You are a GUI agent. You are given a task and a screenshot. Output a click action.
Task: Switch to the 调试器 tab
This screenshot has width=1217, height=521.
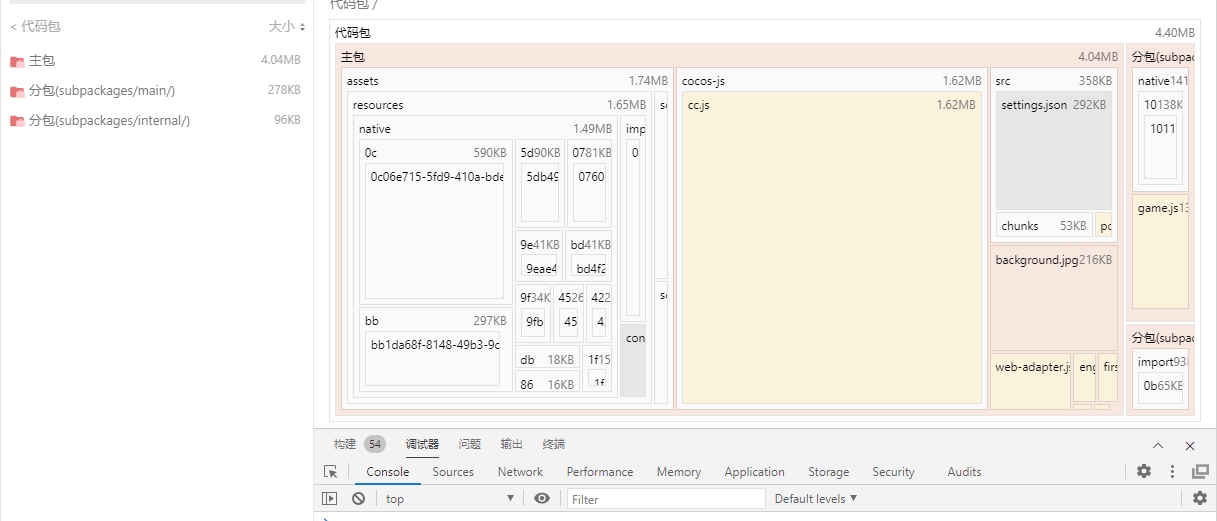pyautogui.click(x=422, y=444)
